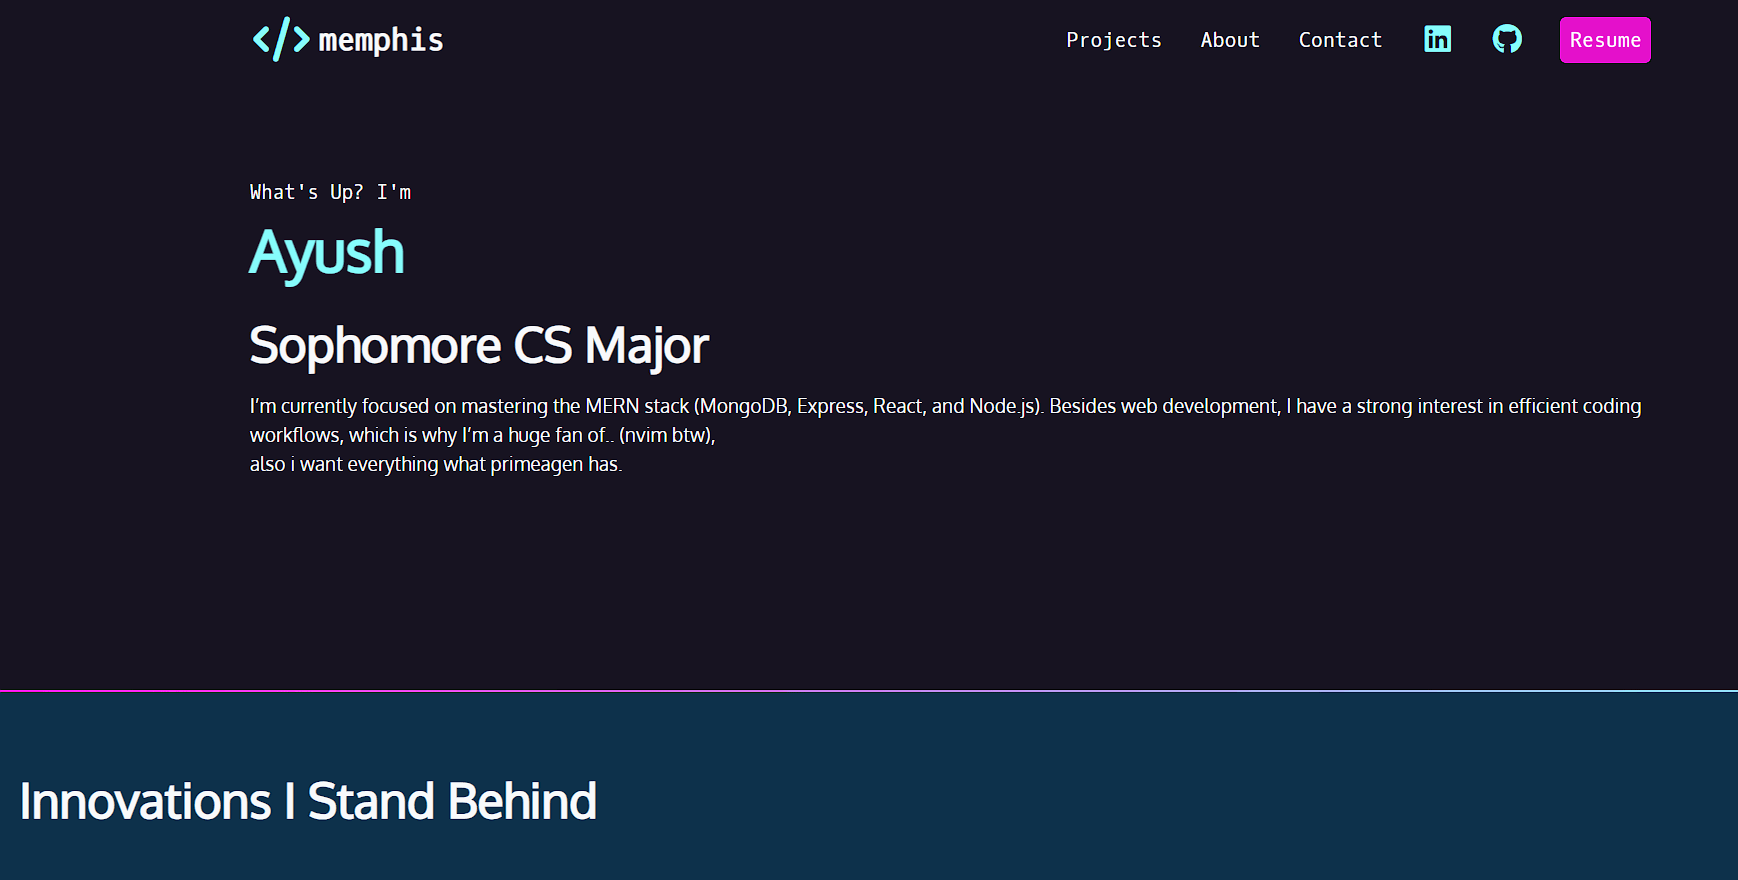The width and height of the screenshot is (1738, 880).
Task: Click the memphis wordmark in header
Action: 381,40
